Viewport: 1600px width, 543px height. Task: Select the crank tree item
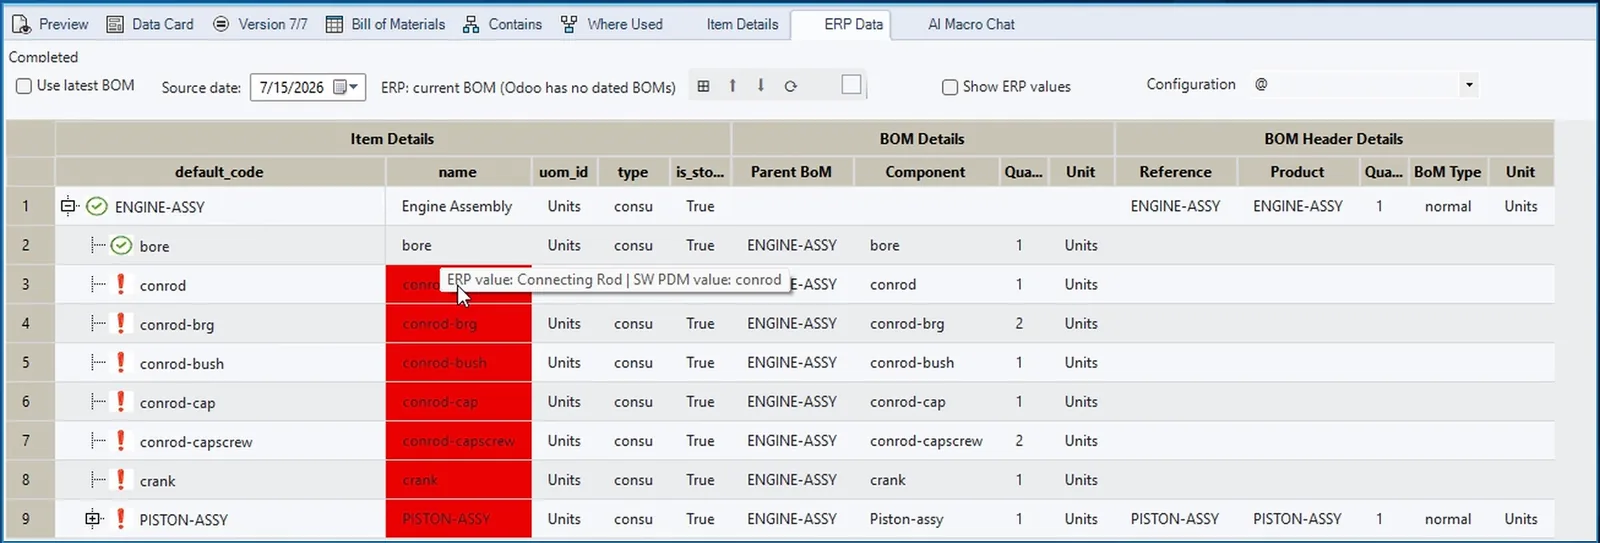[158, 480]
